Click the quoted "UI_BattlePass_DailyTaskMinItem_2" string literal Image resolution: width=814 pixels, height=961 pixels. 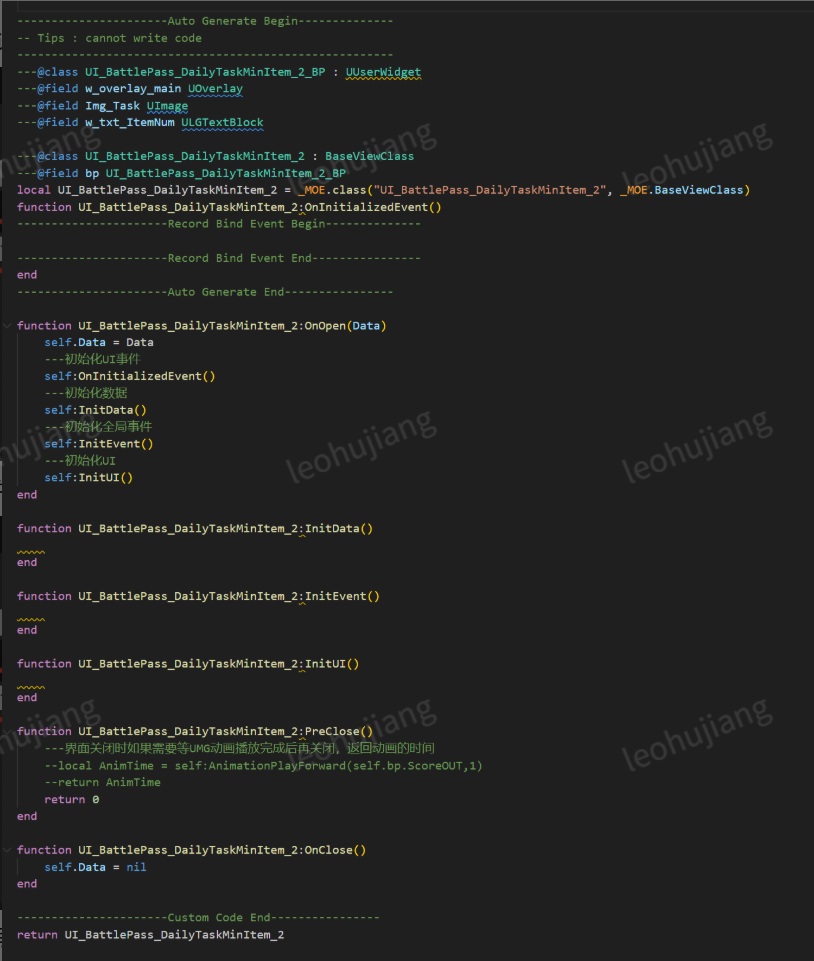point(489,190)
